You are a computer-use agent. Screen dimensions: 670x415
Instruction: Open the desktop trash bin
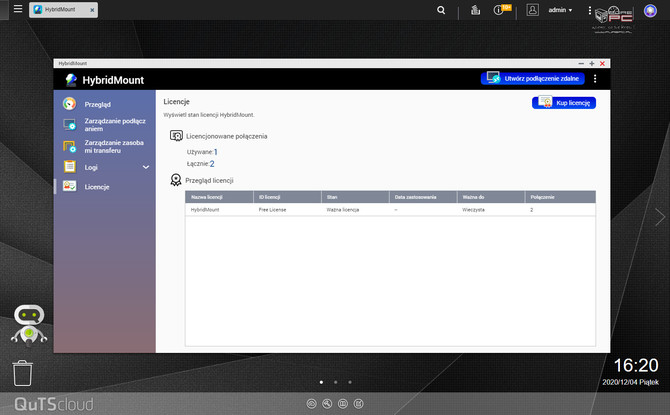click(22, 373)
